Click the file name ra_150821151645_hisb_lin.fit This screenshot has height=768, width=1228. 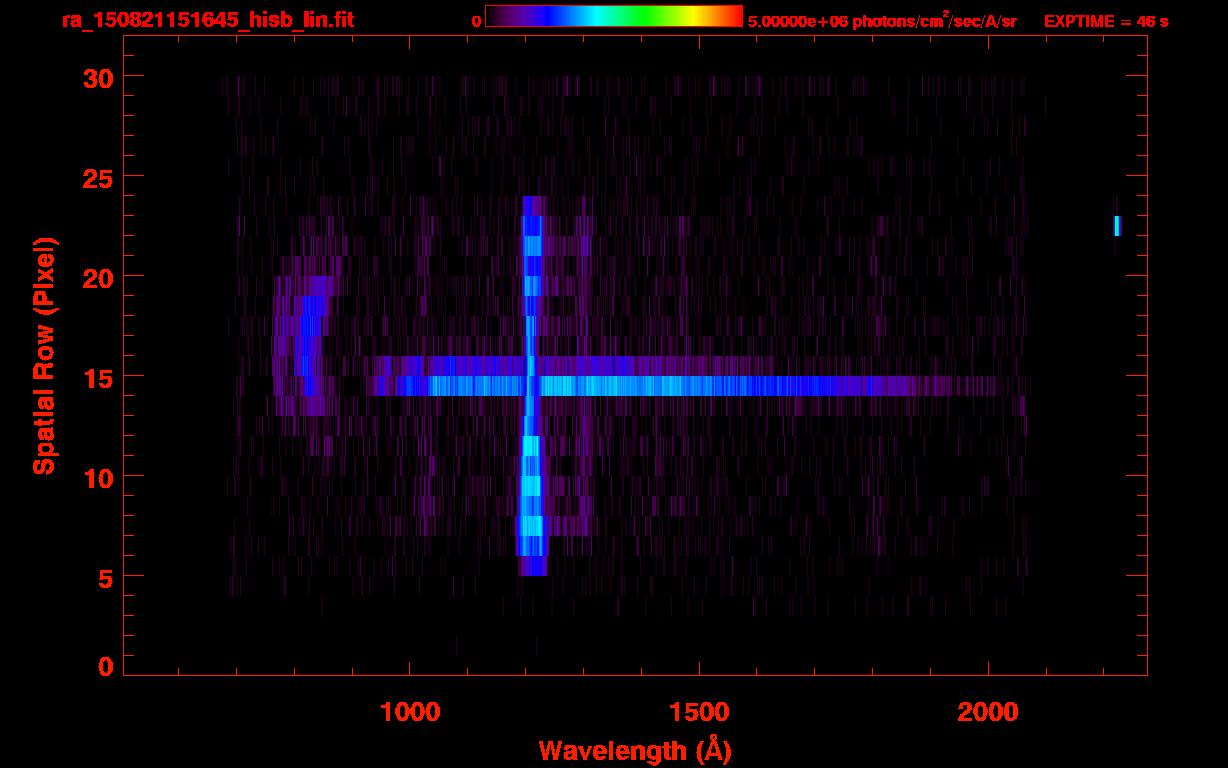[207, 20]
